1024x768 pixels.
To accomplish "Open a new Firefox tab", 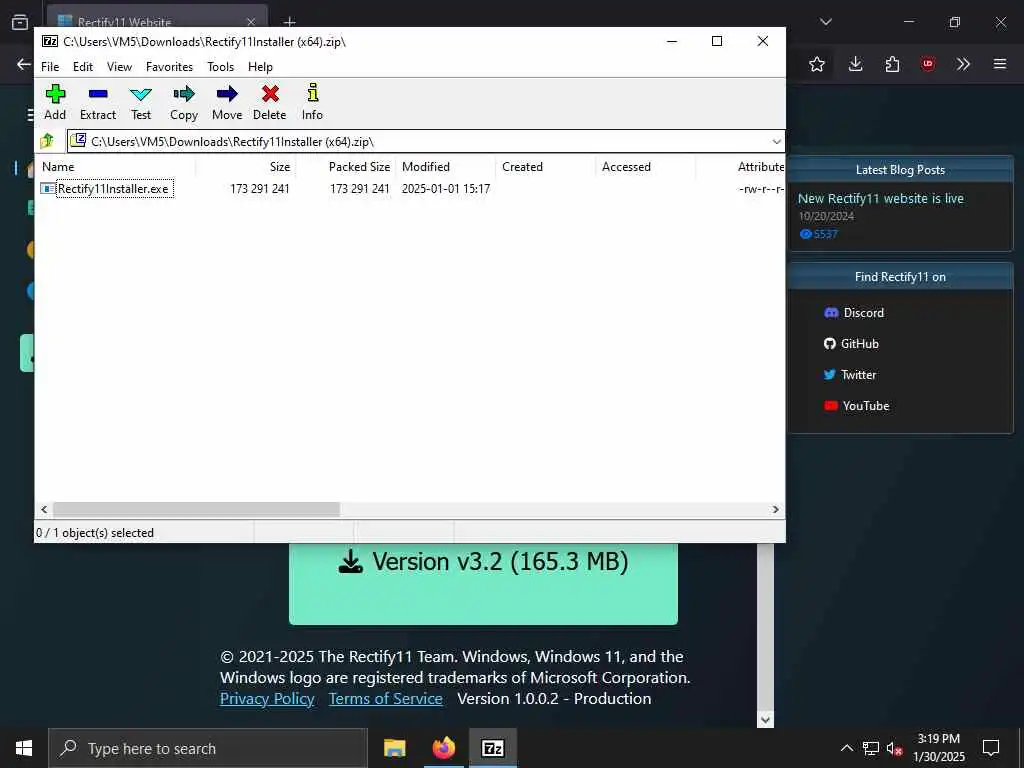I will pos(289,22).
